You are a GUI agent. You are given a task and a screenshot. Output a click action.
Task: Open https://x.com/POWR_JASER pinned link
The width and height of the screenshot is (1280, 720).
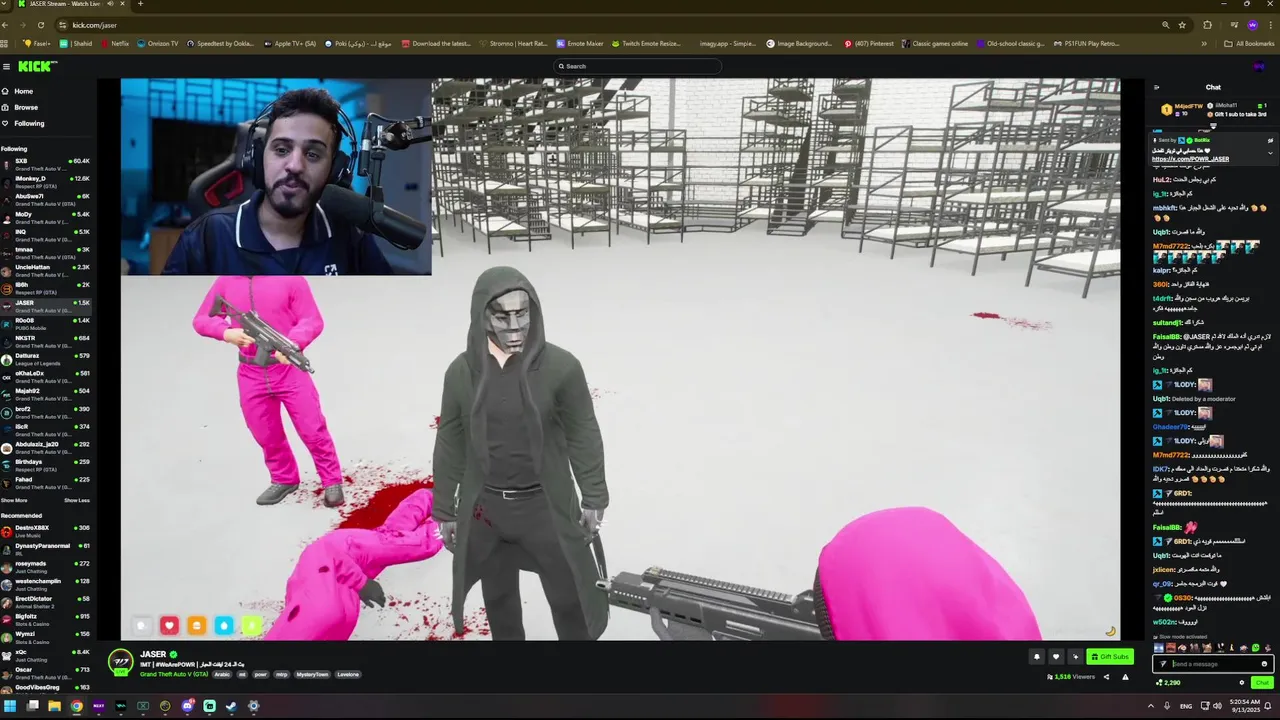[x=1190, y=159]
